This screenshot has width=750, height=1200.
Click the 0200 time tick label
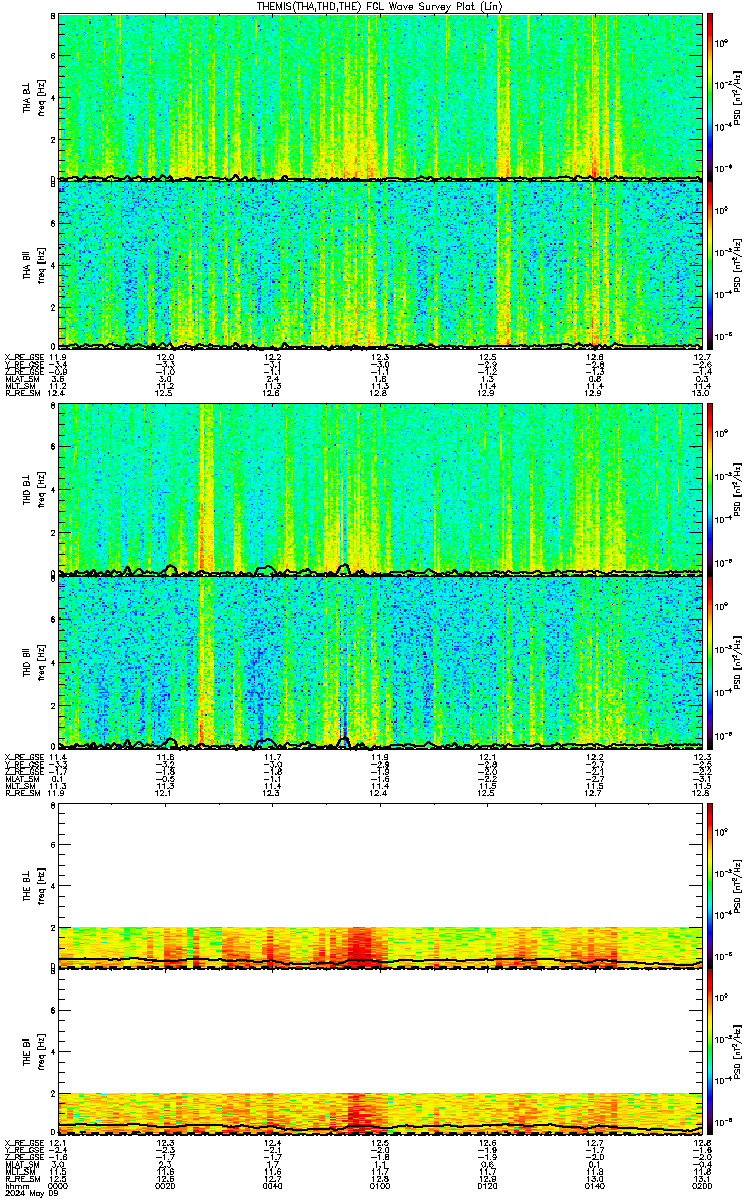coord(701,1185)
